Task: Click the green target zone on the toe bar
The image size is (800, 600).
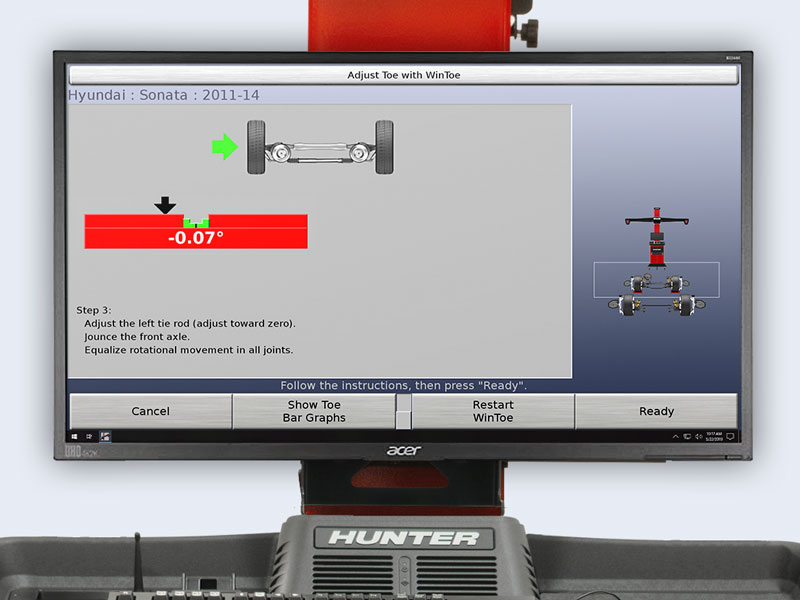Action: (196, 220)
